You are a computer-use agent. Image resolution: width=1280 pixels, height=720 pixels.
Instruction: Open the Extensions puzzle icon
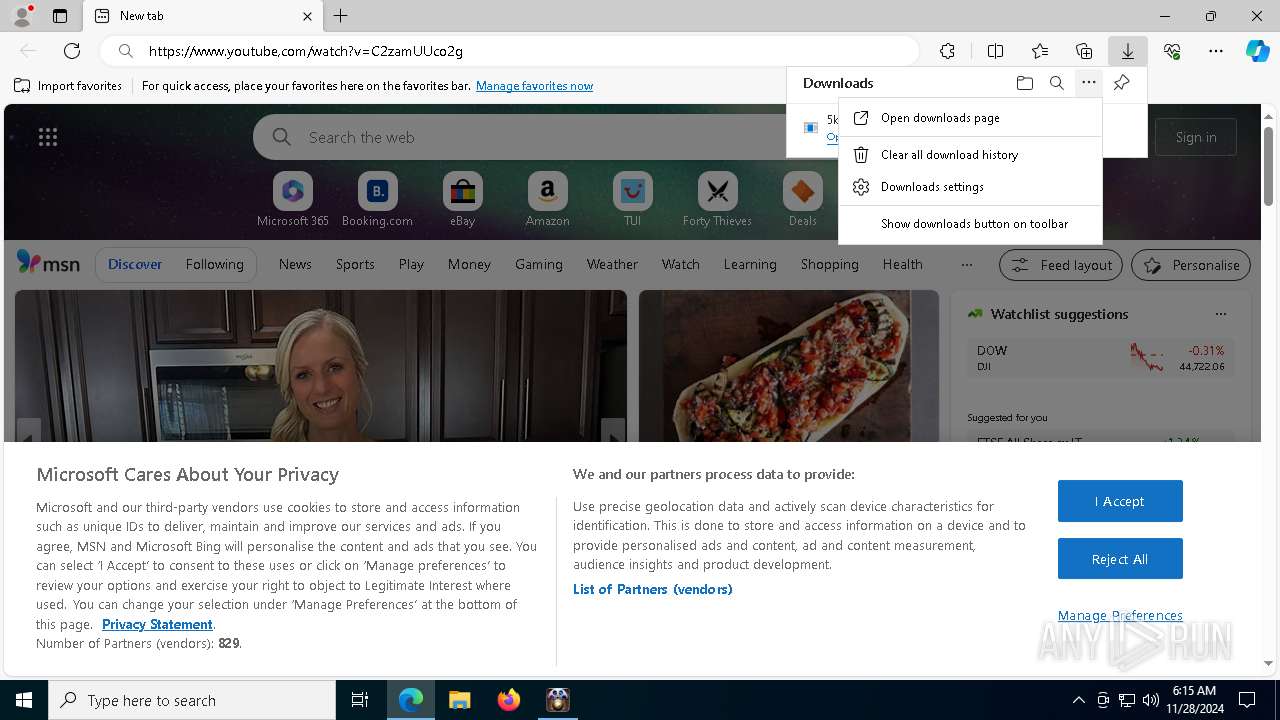point(948,51)
